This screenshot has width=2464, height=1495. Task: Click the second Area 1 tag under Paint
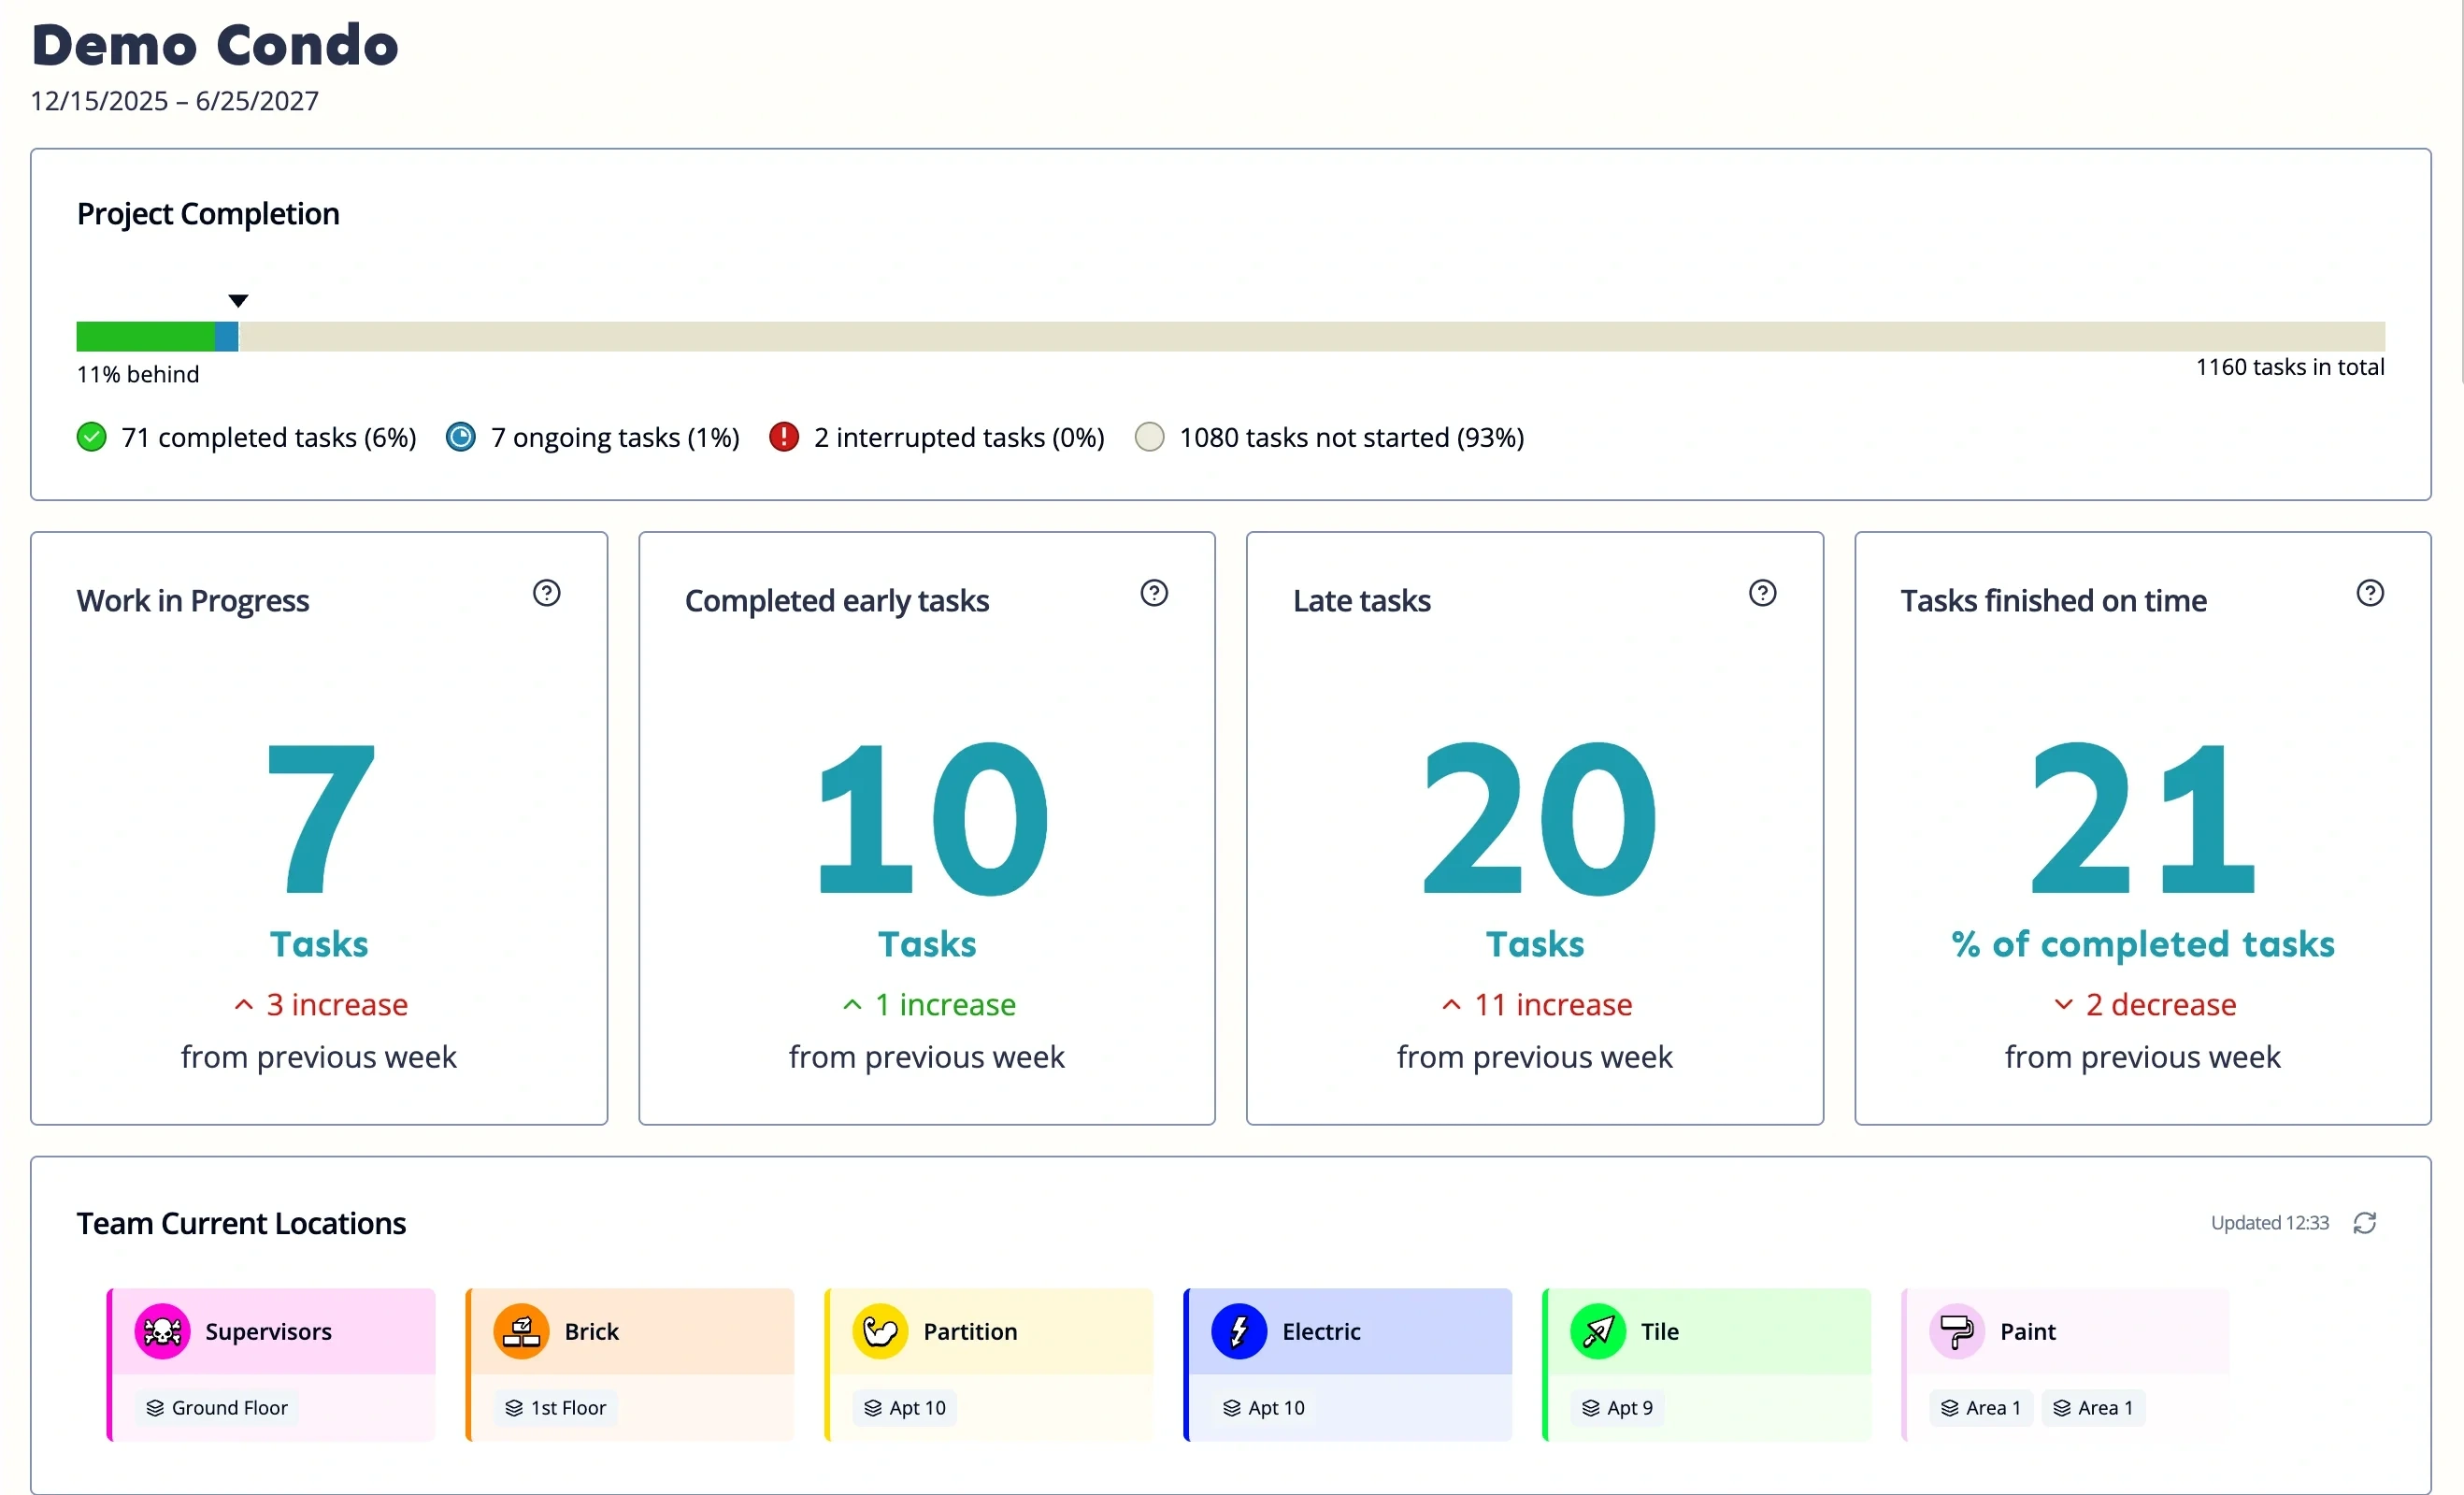tap(2093, 1408)
